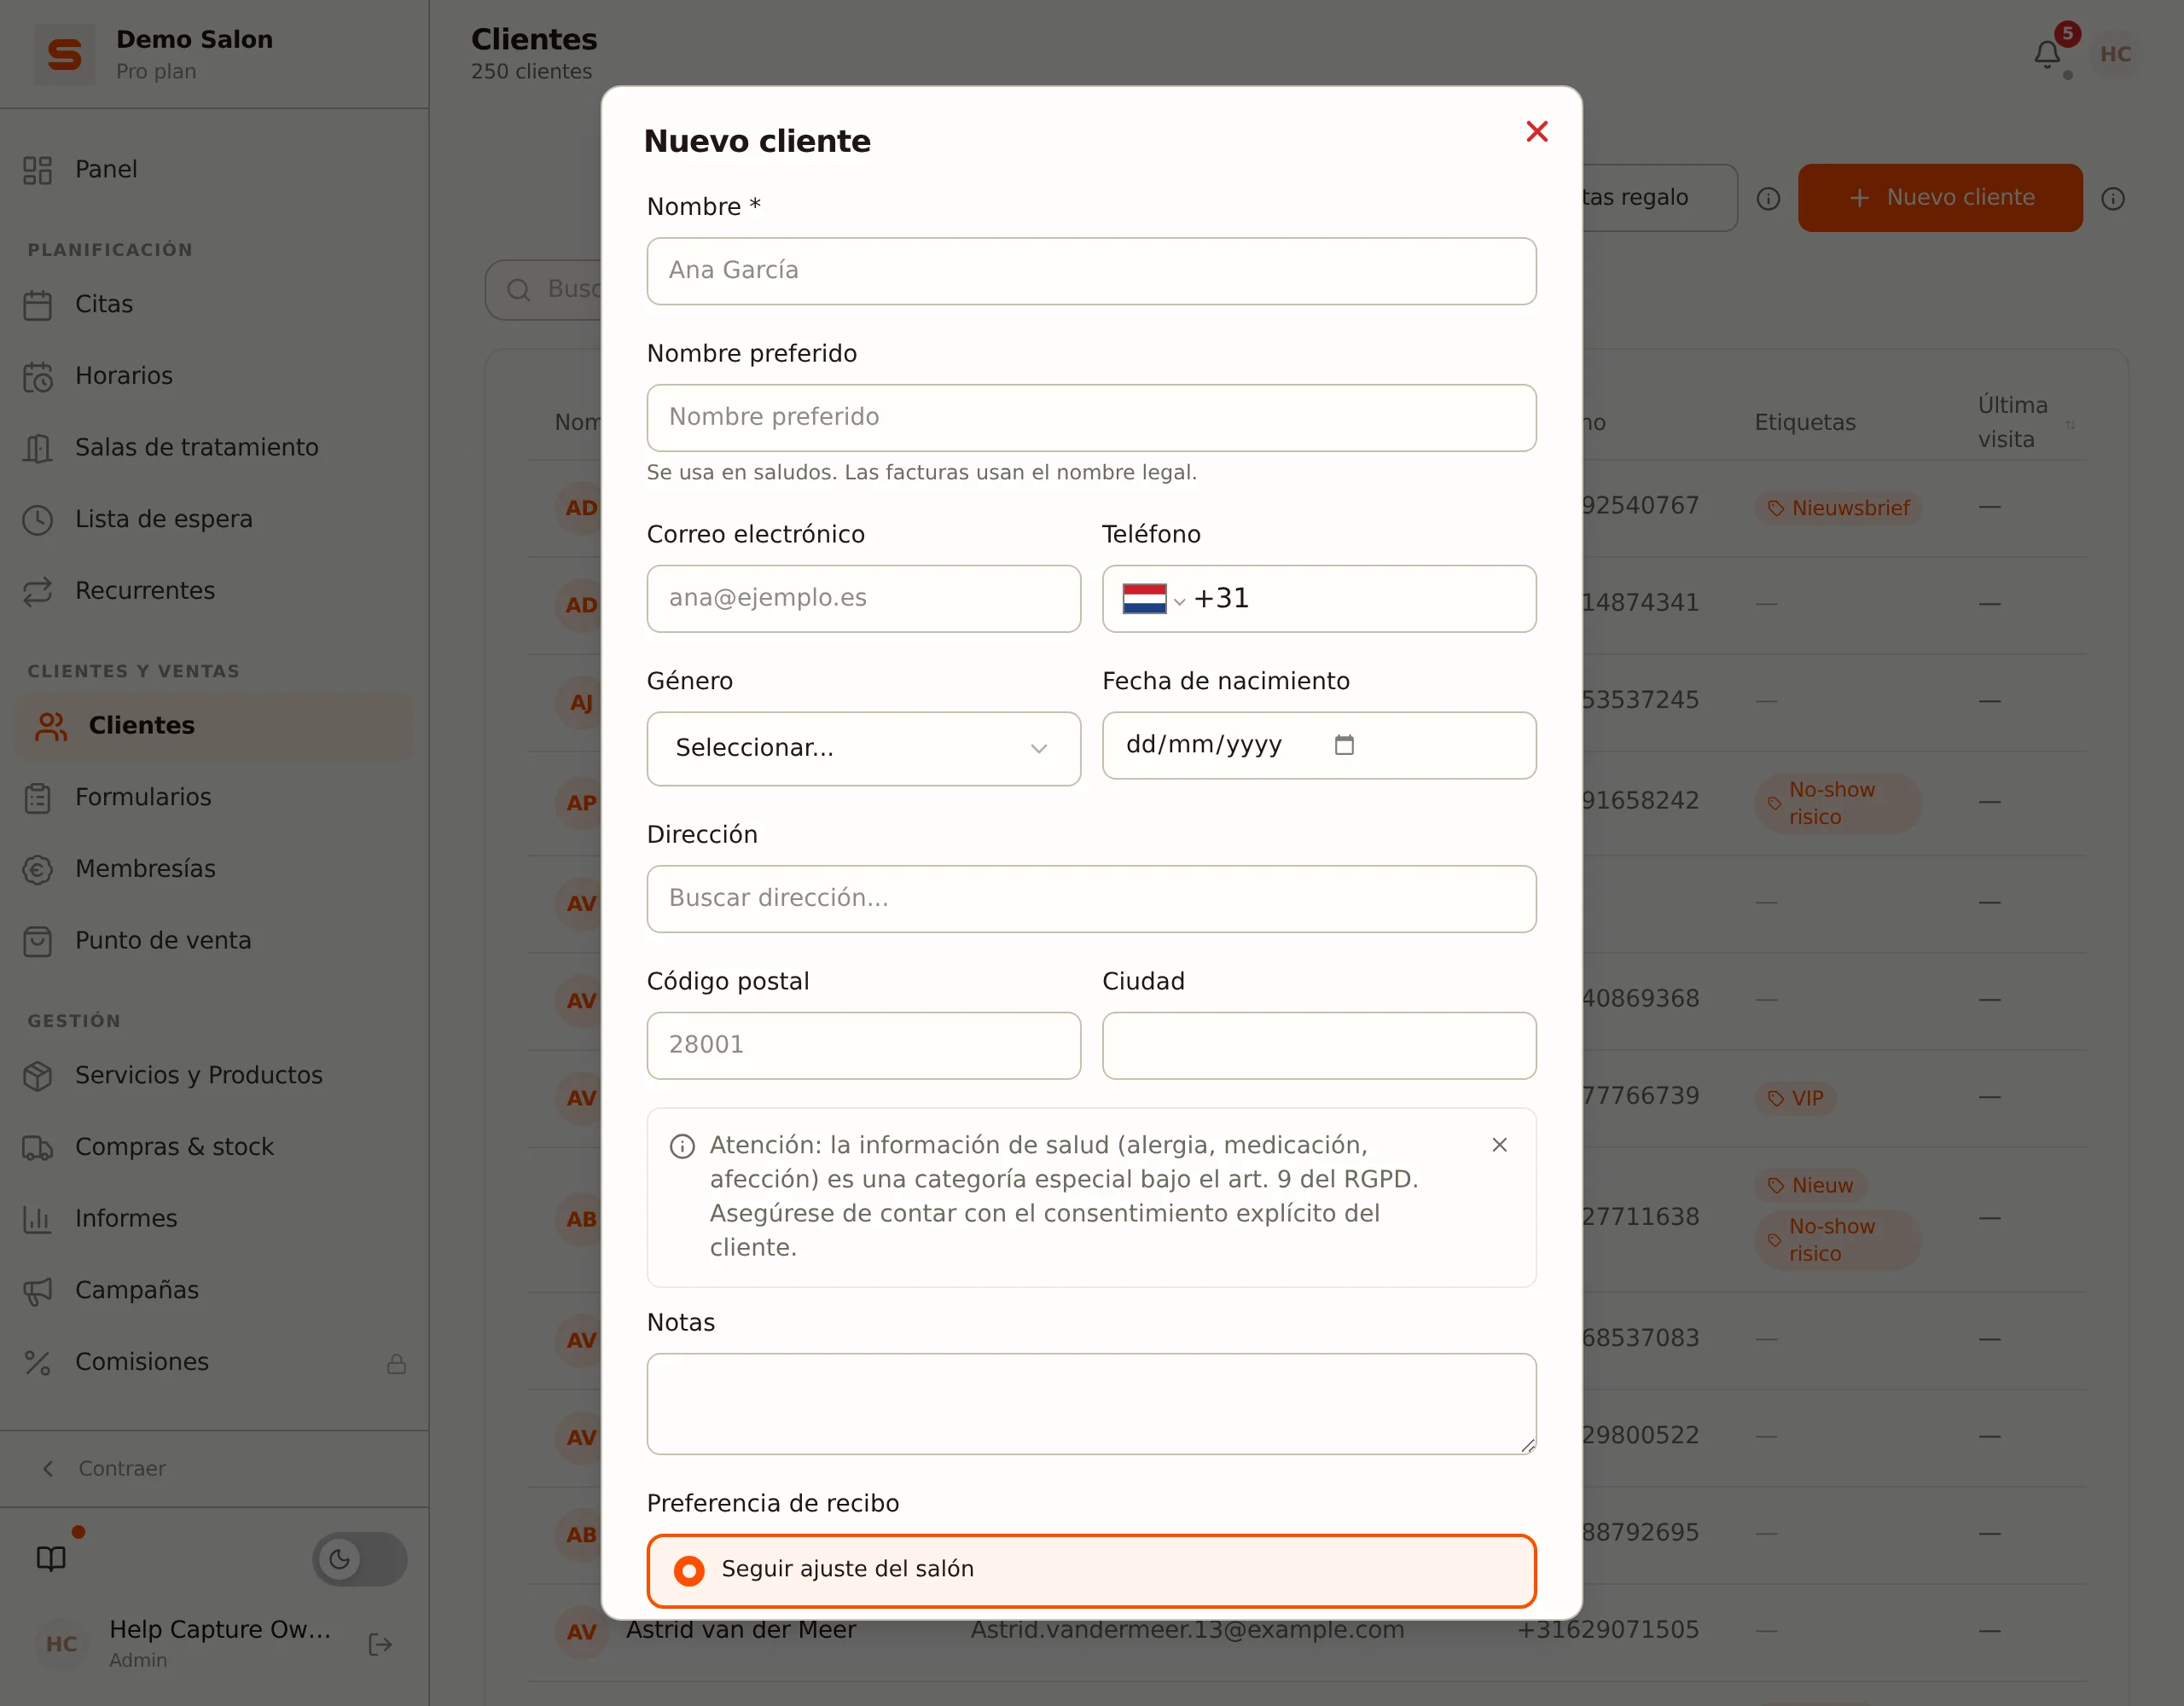
Task: Click the Notas text area
Action: pos(1091,1404)
